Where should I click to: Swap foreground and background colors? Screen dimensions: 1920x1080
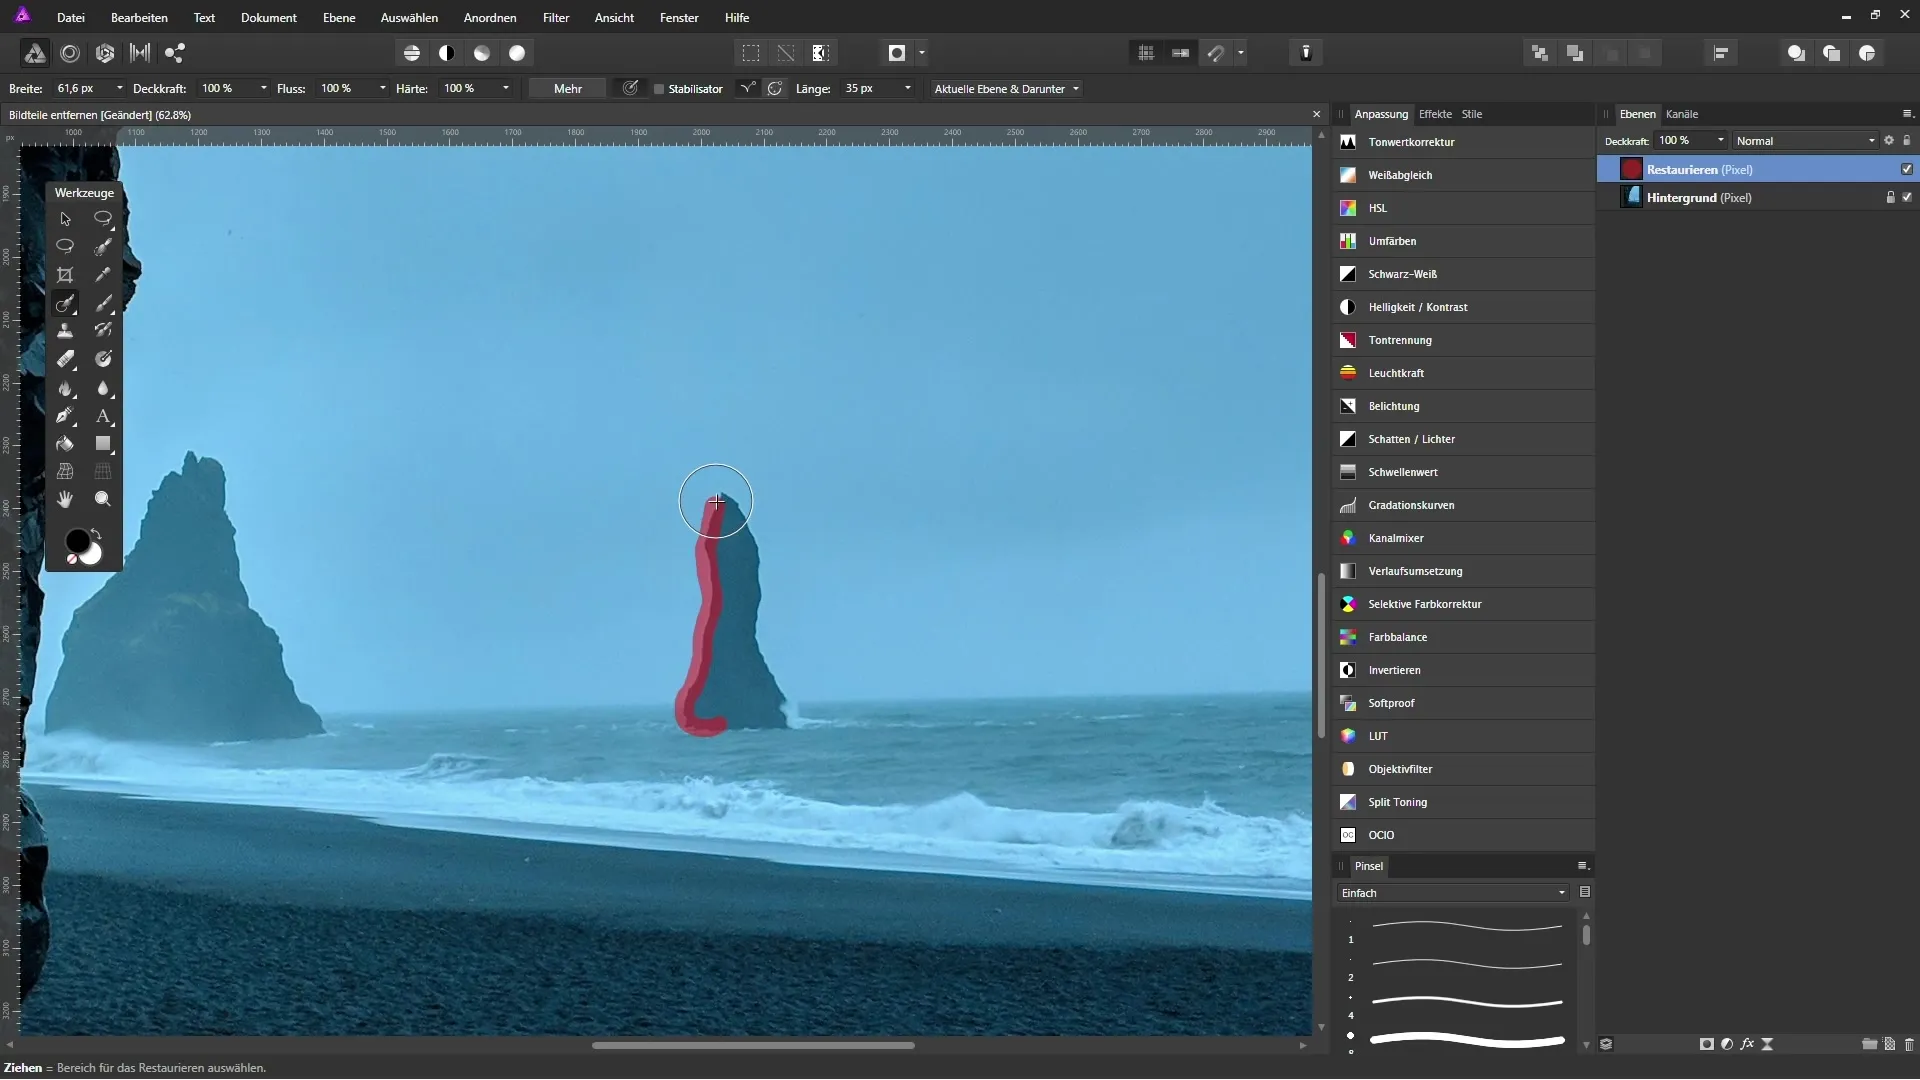96,533
